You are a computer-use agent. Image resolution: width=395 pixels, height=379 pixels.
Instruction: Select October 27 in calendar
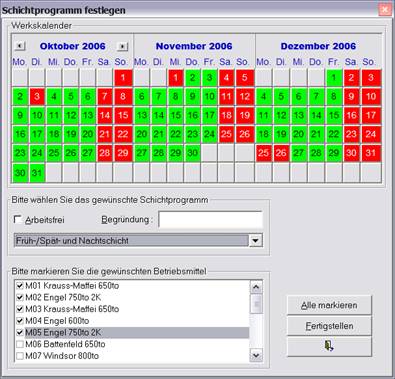point(88,153)
